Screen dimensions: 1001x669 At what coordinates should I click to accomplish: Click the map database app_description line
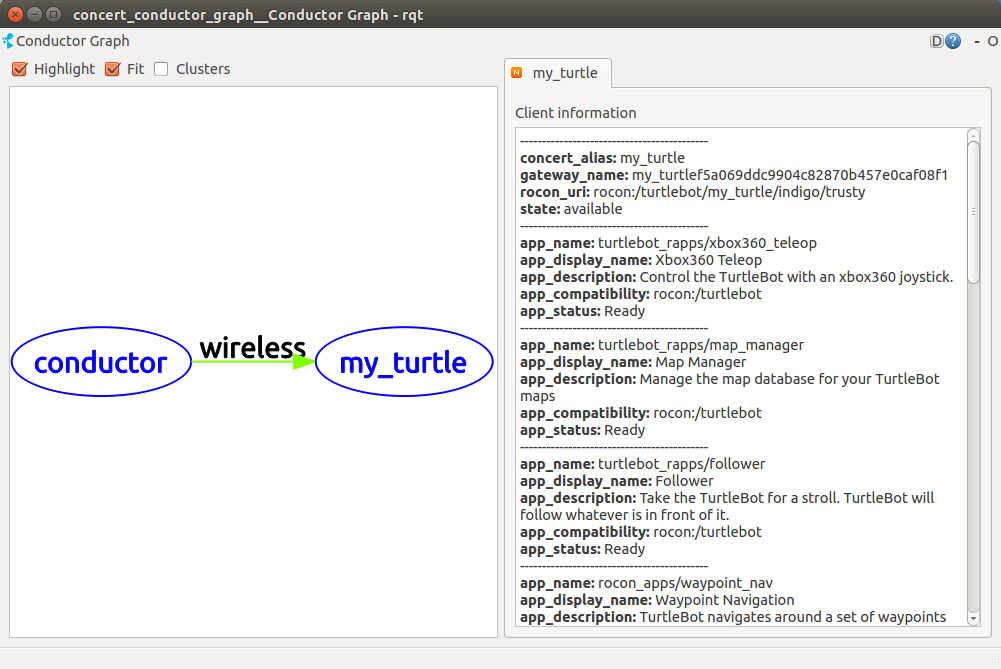(x=729, y=387)
